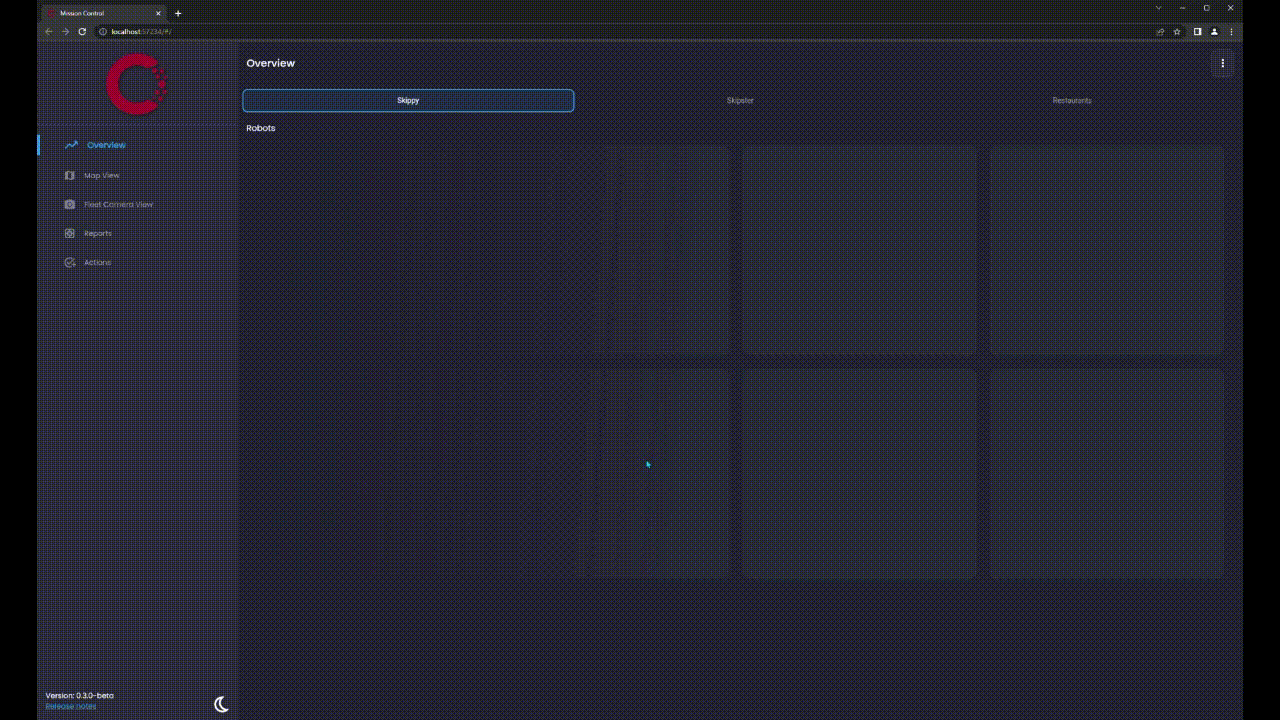Open the three-dot menu at top right

pyautogui.click(x=1222, y=63)
